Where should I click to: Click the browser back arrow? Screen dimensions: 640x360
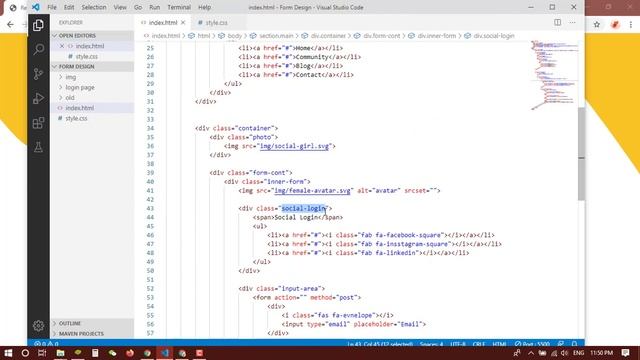10,24
